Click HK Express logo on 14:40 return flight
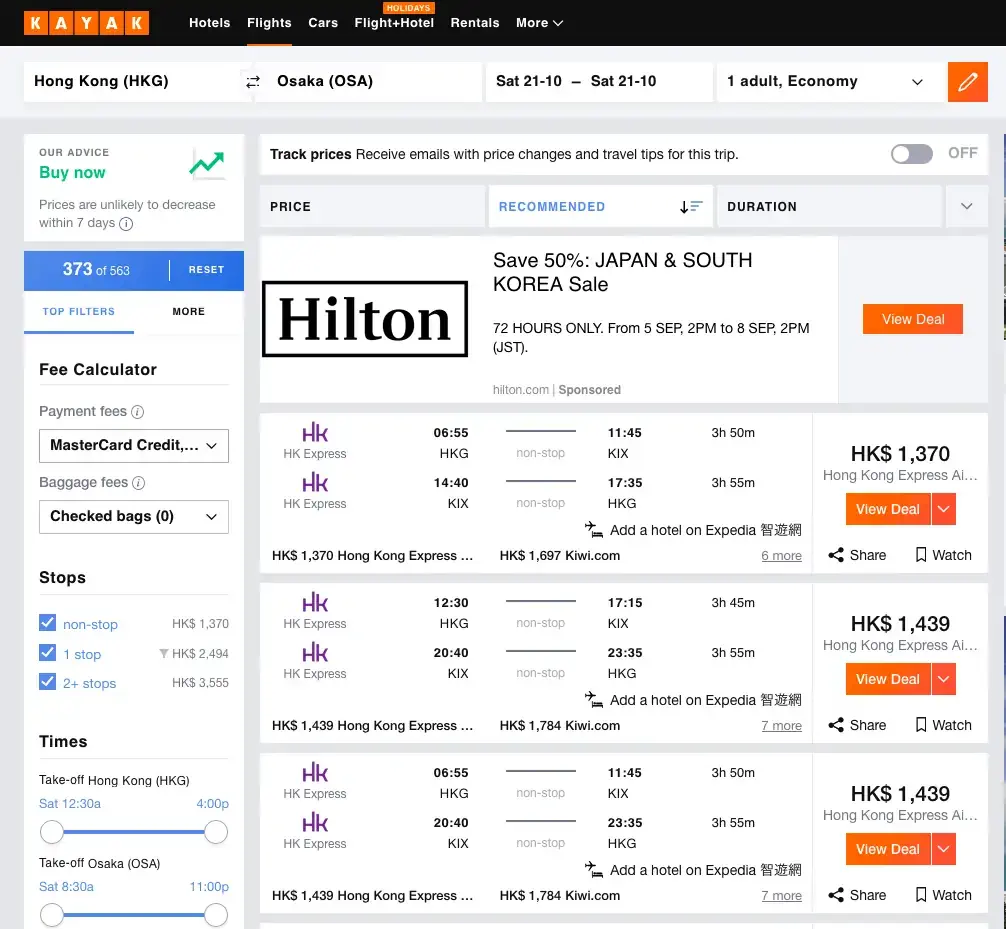Image resolution: width=1006 pixels, height=929 pixels. [315, 482]
